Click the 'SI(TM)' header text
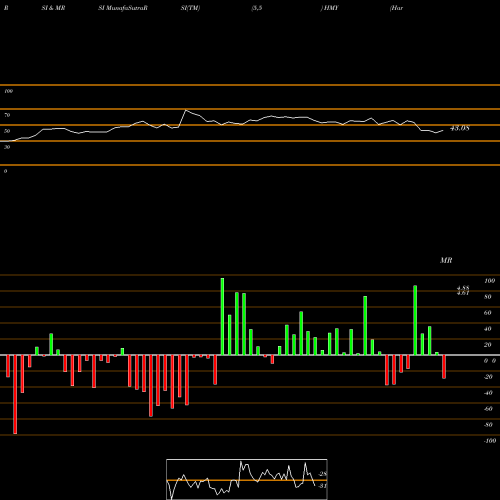Screen dimensions: 500x500 tap(190, 8)
